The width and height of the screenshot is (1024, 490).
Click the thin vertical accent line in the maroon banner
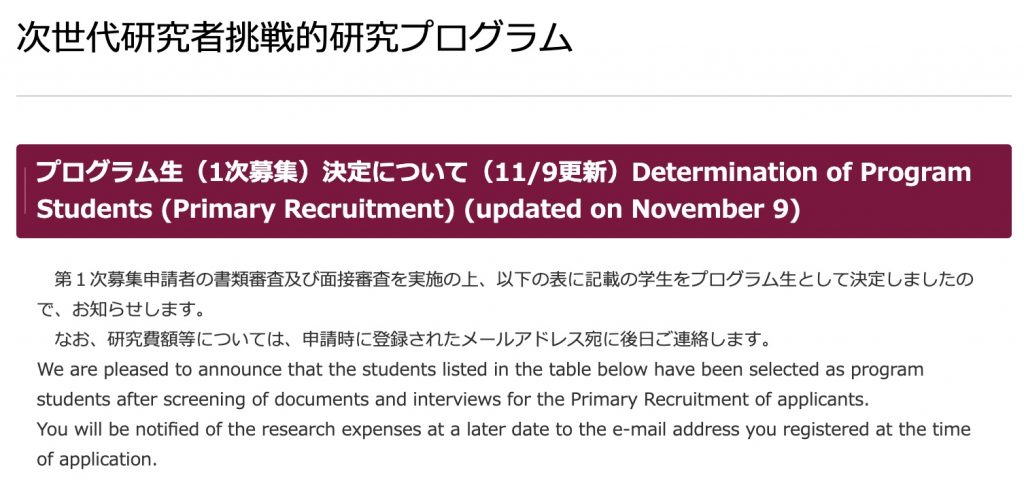pyautogui.click(x=25, y=191)
